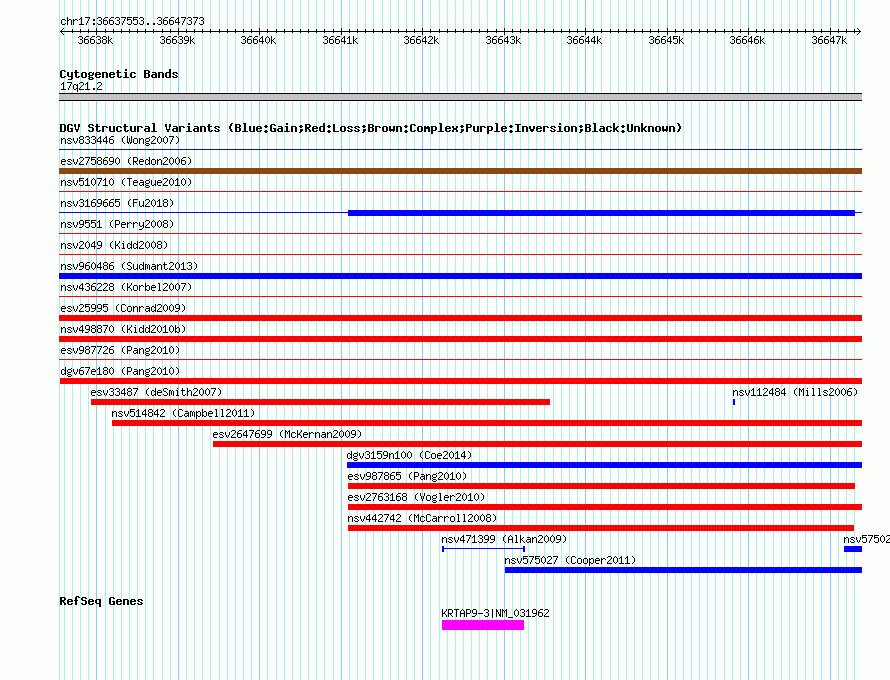Open the dgv67e180 (Pang2010) label

coord(120,371)
